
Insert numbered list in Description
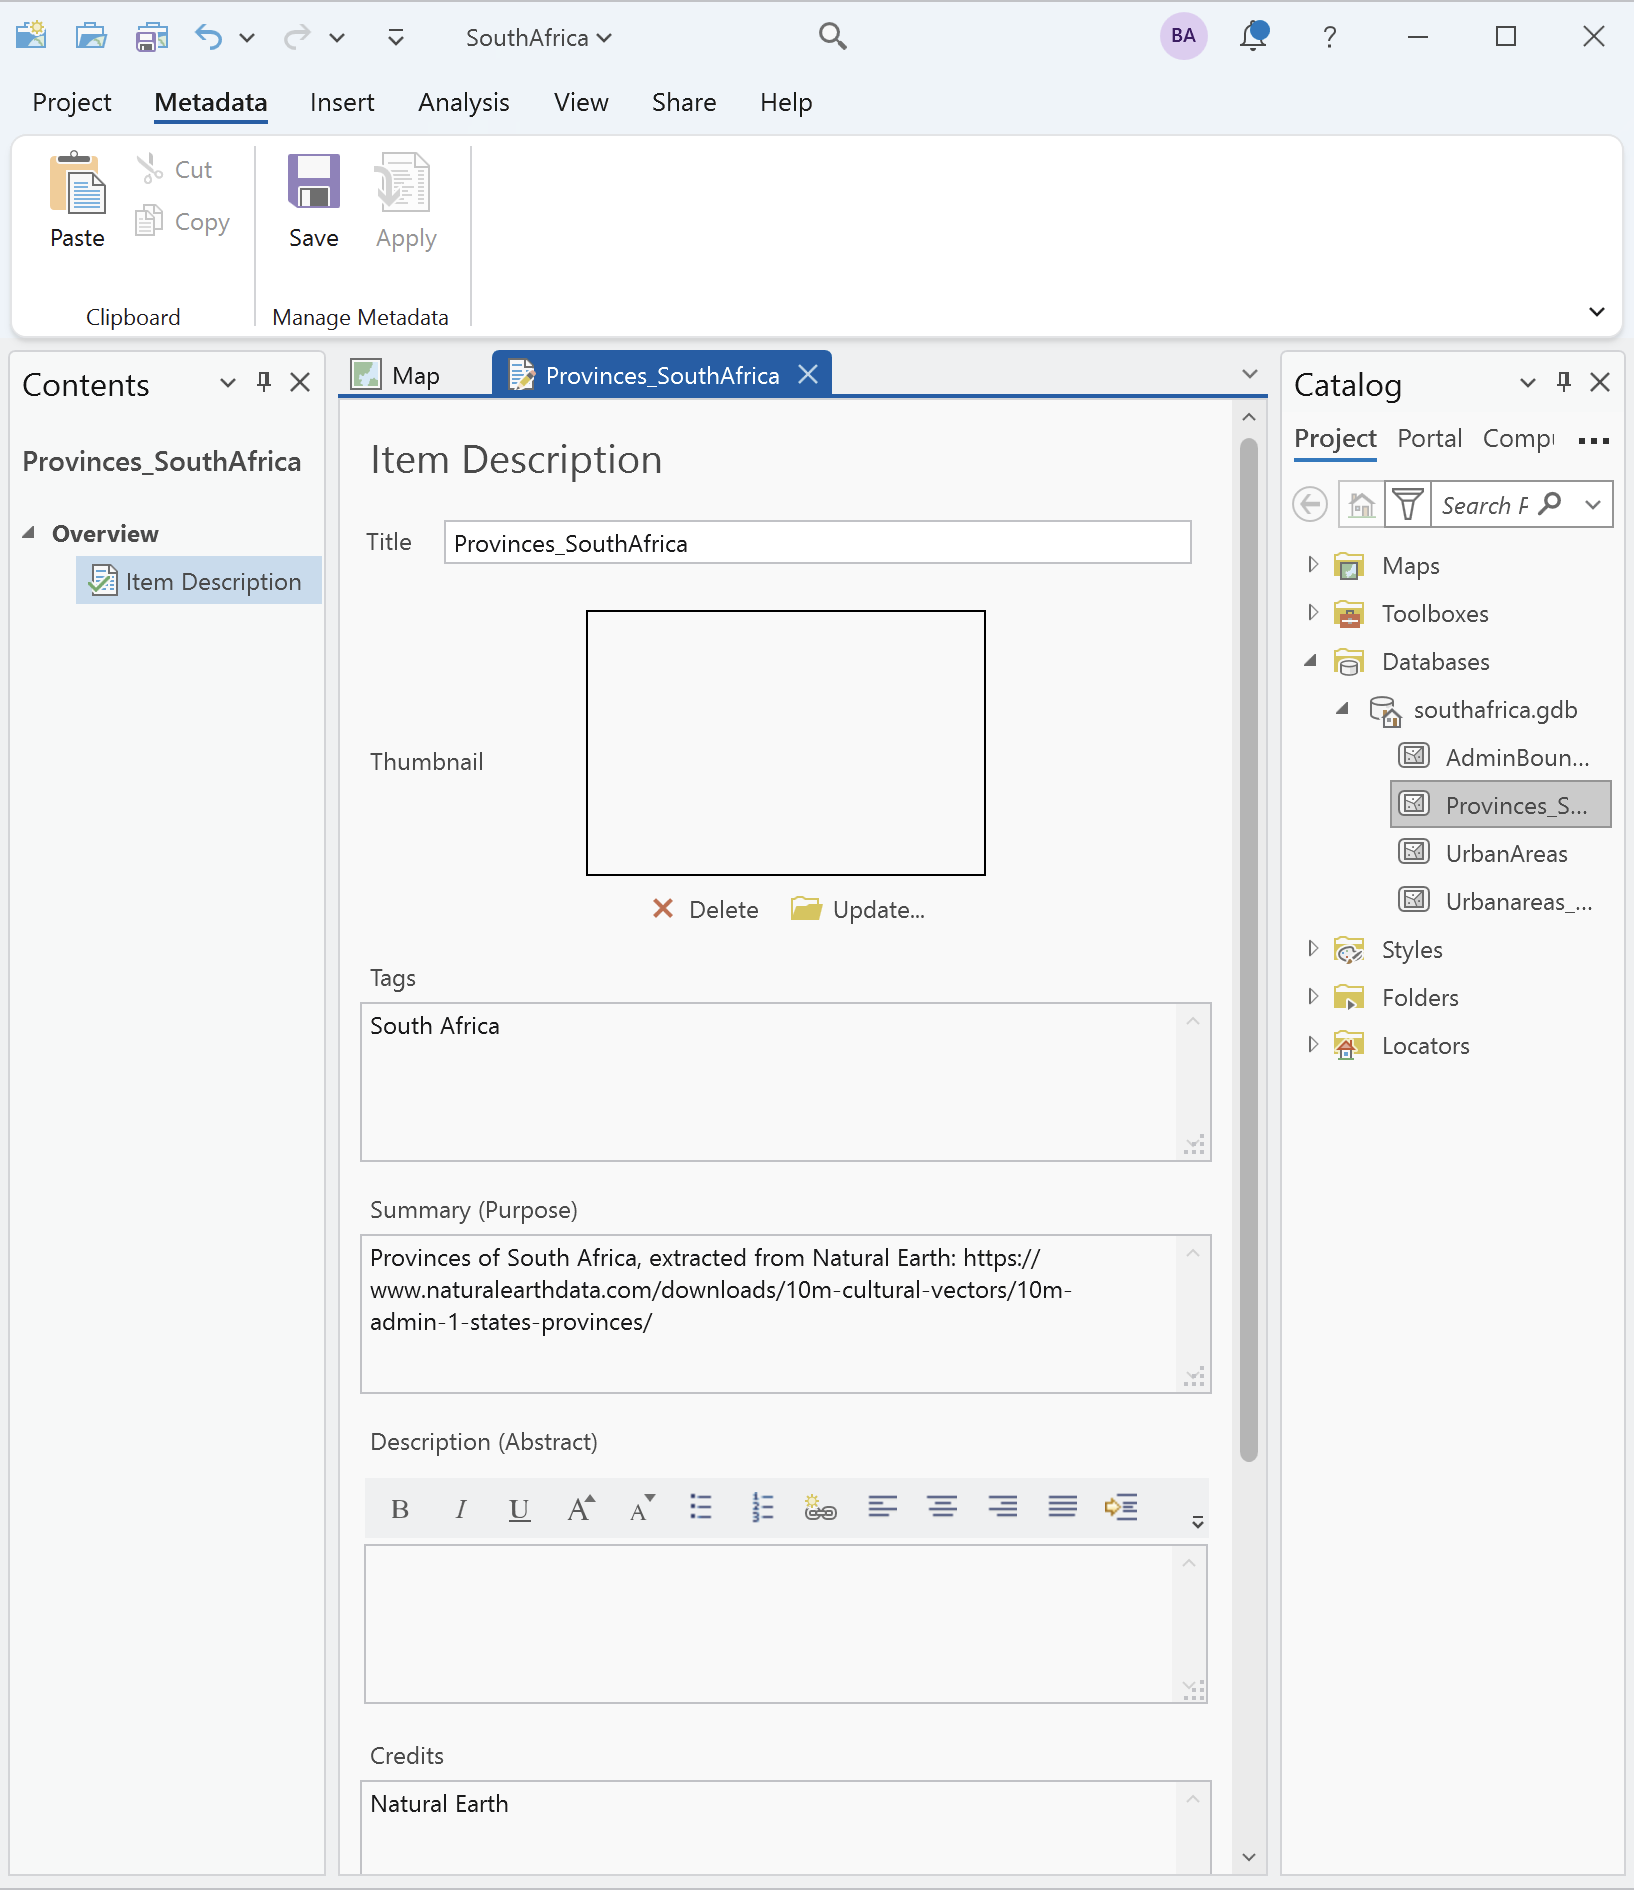[x=762, y=1507]
